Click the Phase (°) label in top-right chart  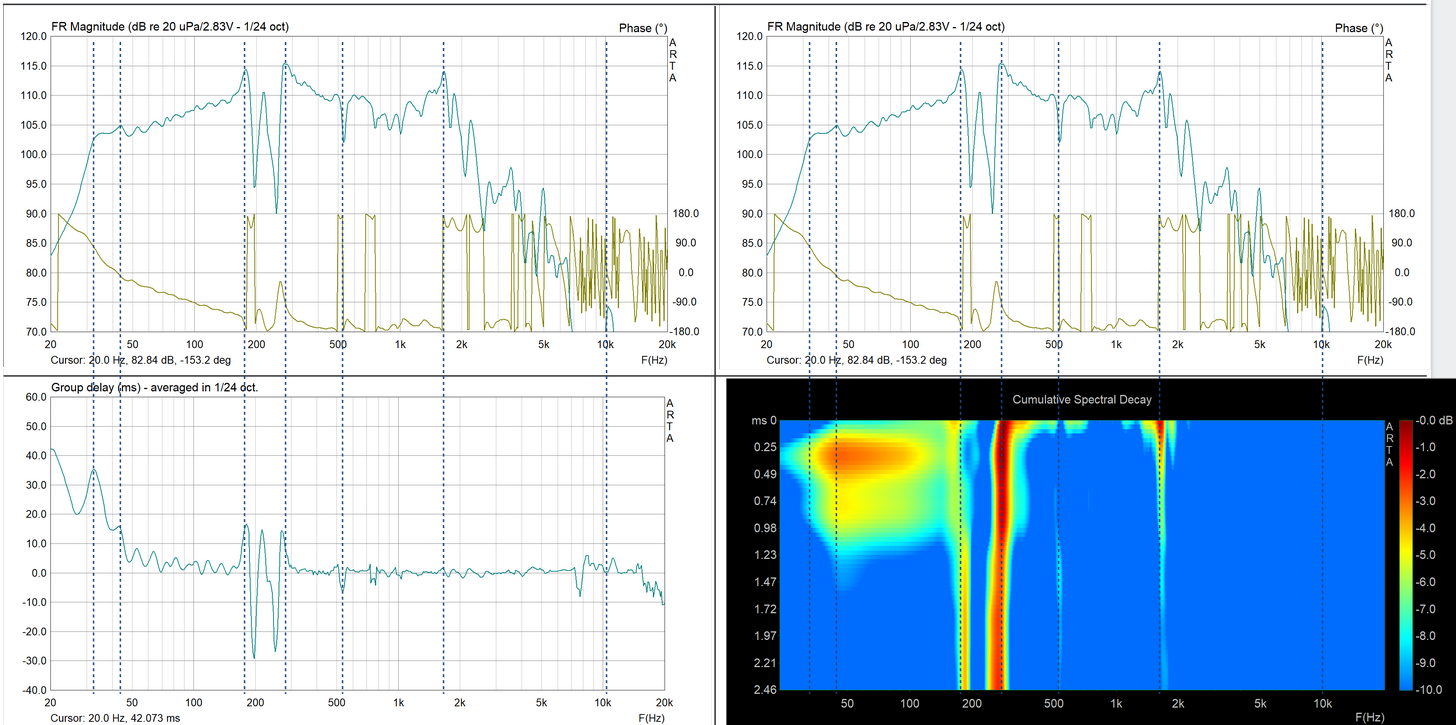pos(1356,28)
